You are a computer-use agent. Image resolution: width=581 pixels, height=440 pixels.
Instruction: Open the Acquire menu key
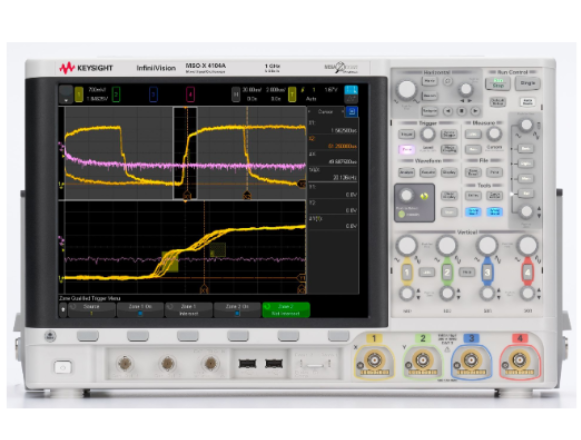pyautogui.click(x=428, y=172)
